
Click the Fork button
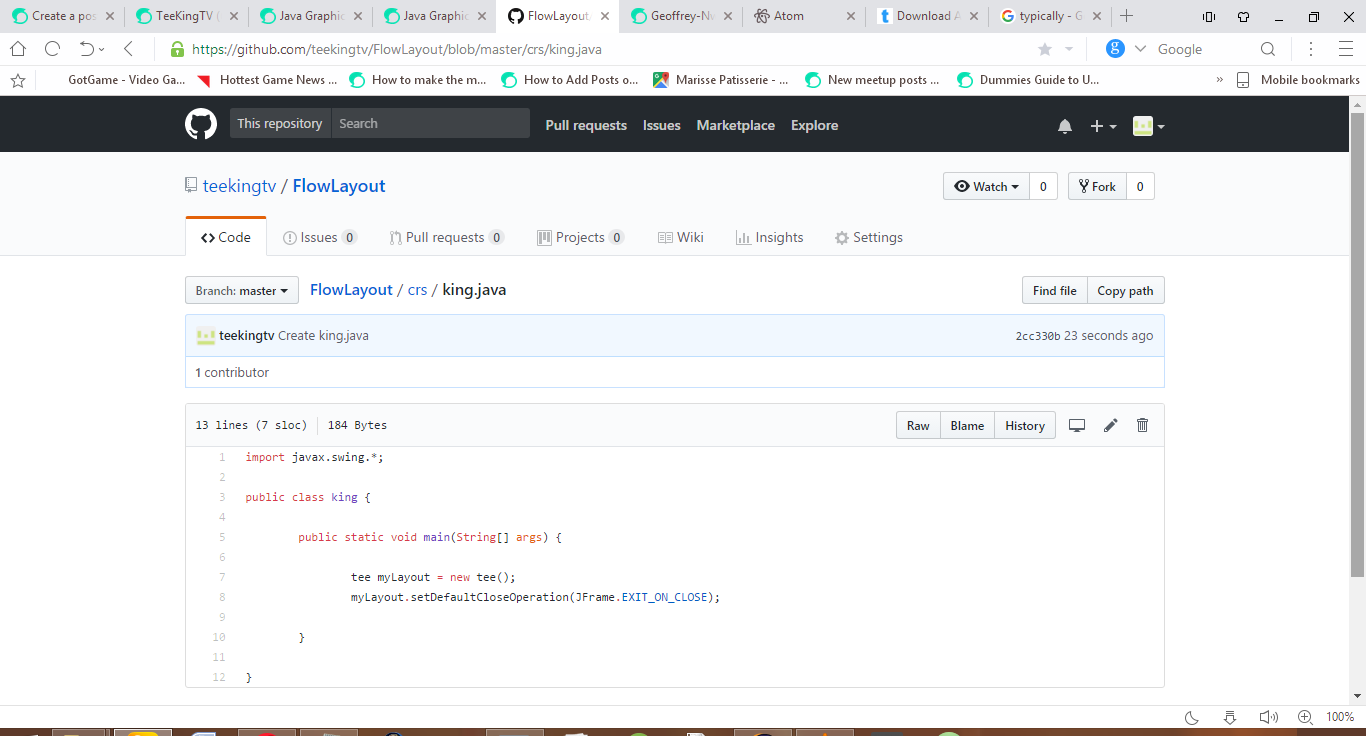(1098, 186)
